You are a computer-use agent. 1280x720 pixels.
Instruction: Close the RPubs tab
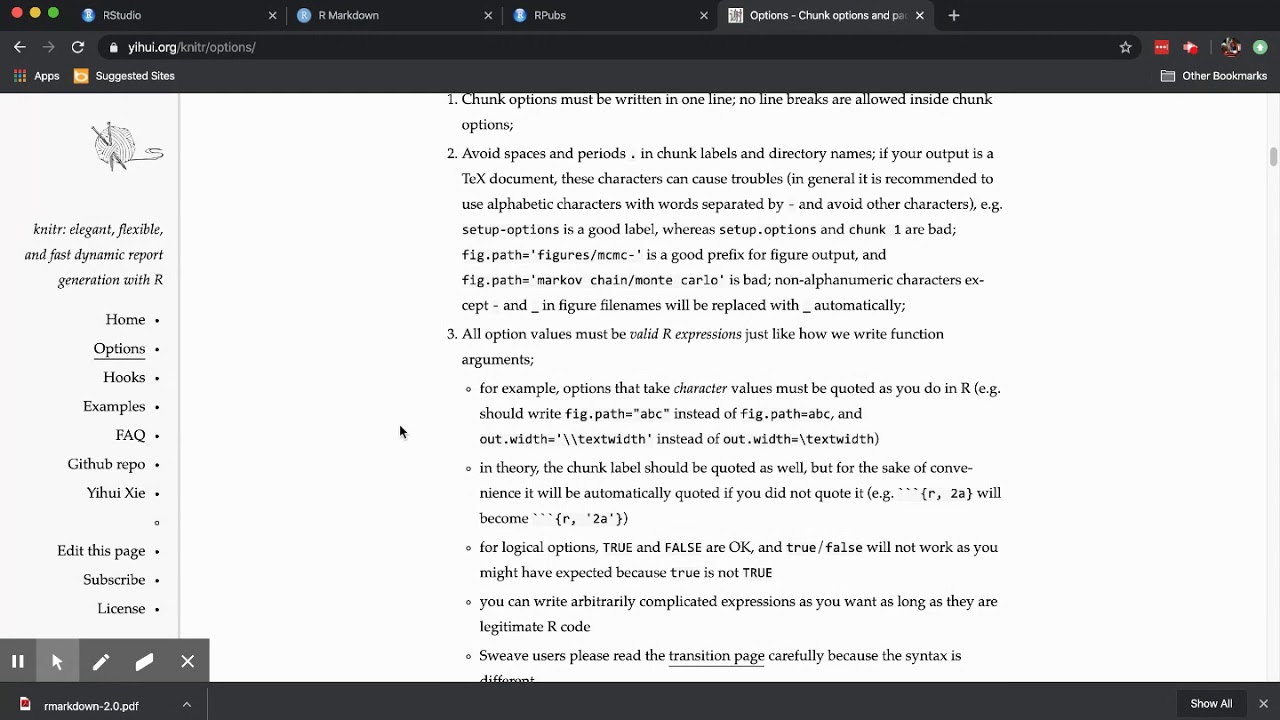pyautogui.click(x=704, y=15)
